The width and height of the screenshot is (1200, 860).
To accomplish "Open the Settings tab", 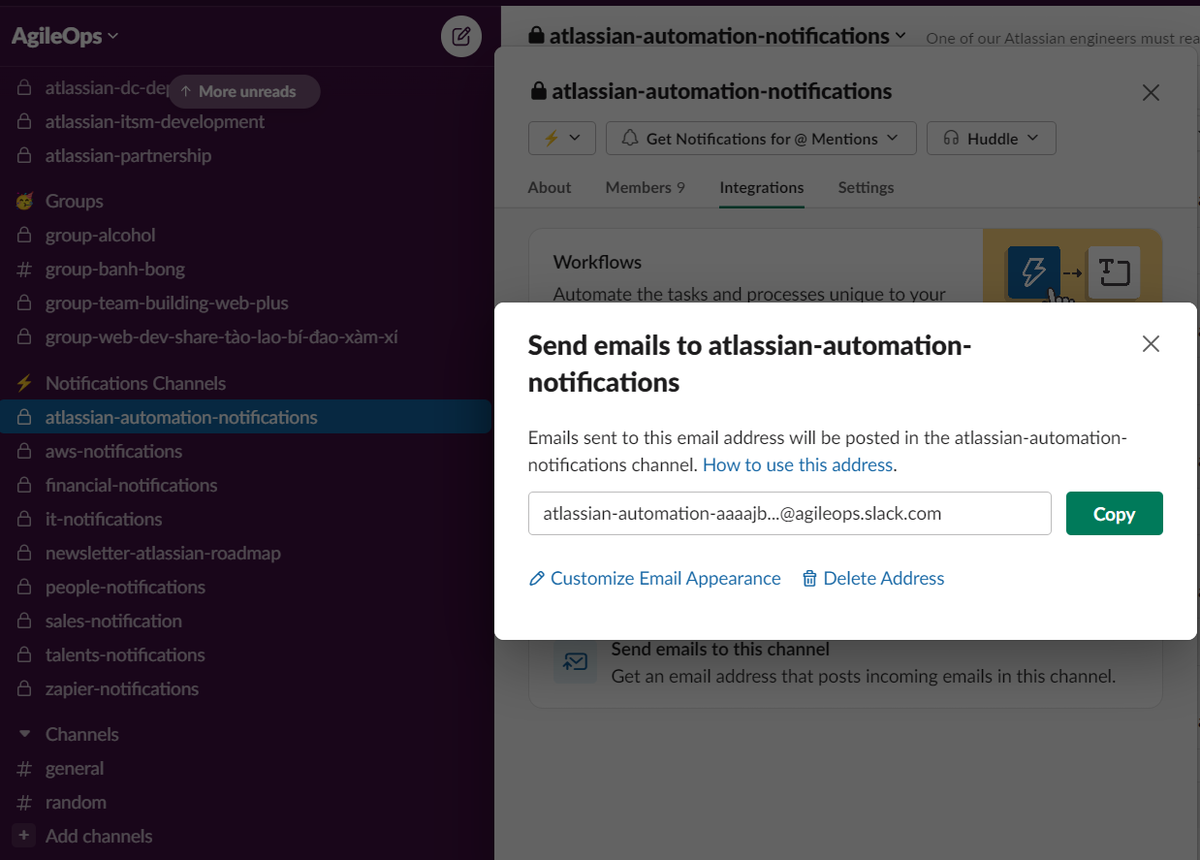I will coord(866,187).
